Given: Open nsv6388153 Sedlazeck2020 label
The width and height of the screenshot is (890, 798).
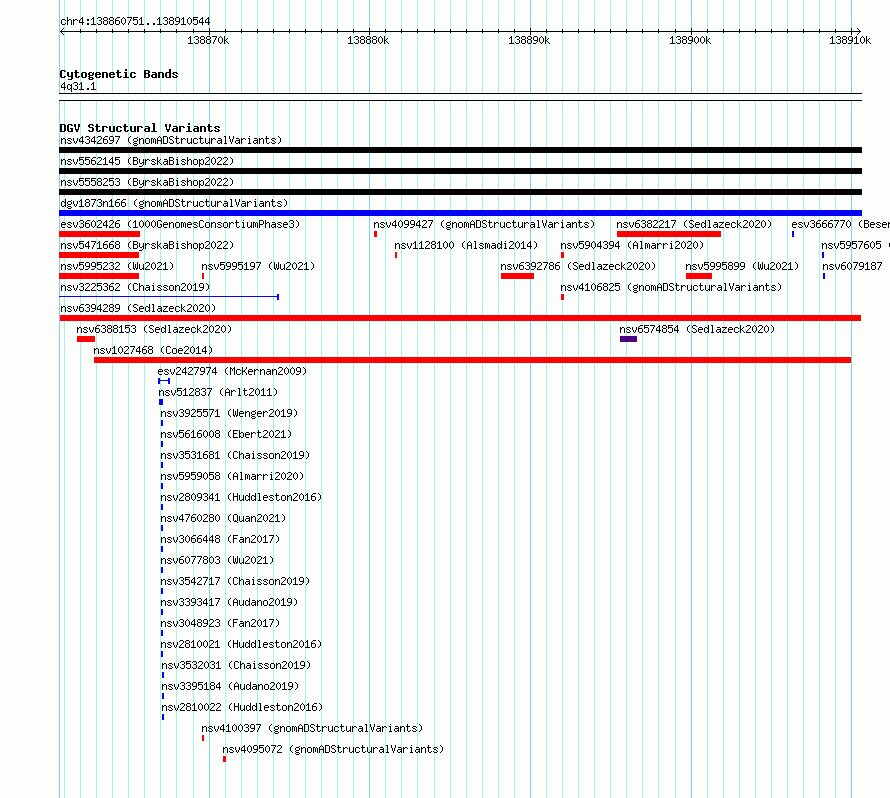Looking at the screenshot, I should [154, 329].
